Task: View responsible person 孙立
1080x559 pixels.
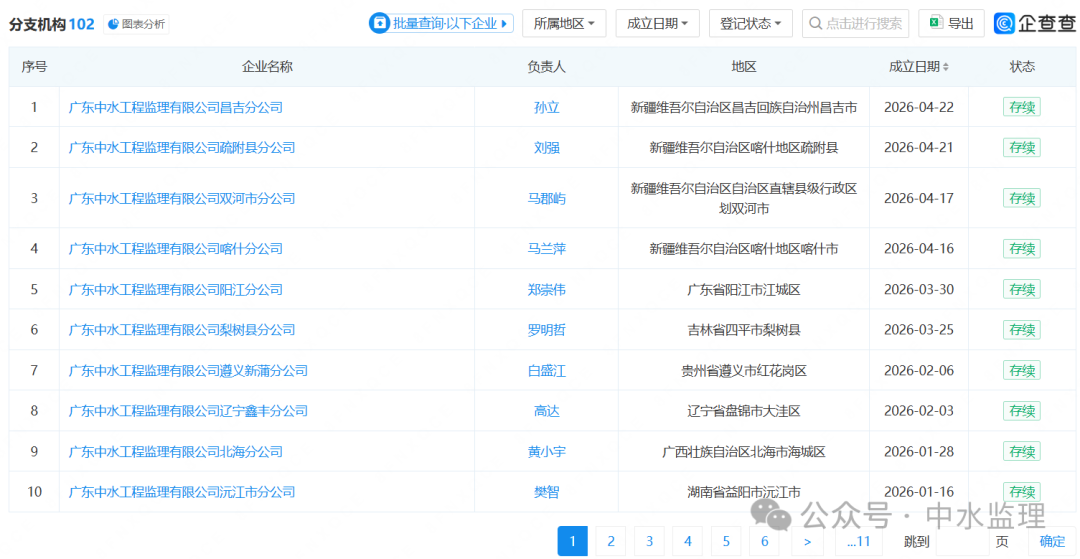Action: 546,107
